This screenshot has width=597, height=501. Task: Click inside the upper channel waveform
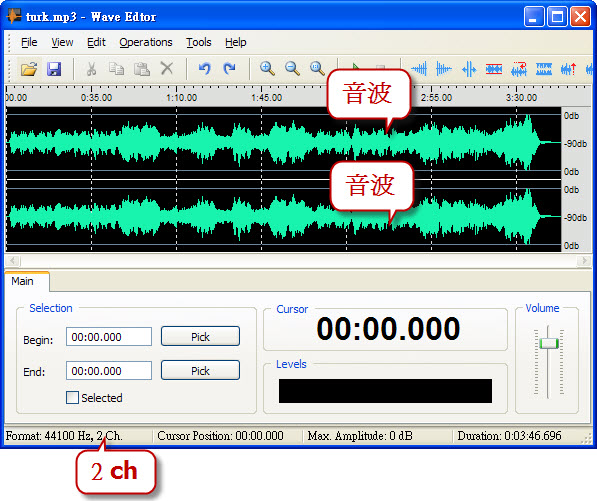tap(283, 142)
